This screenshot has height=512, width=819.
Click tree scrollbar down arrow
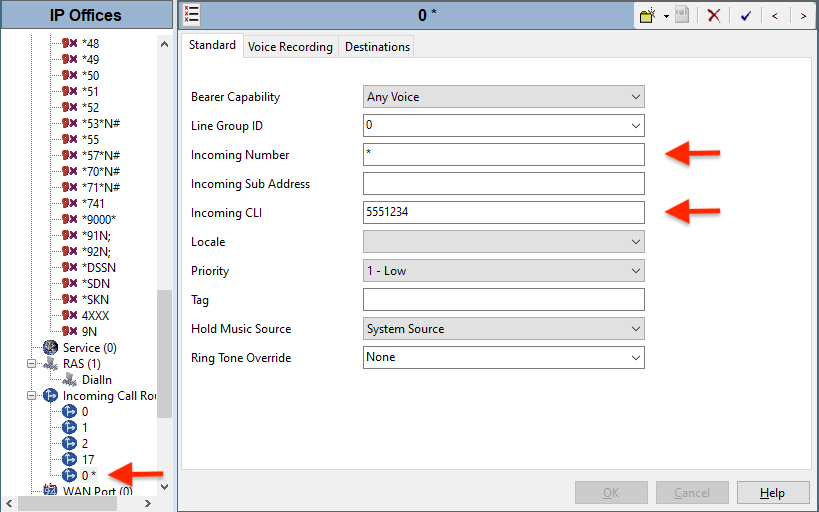(x=165, y=487)
